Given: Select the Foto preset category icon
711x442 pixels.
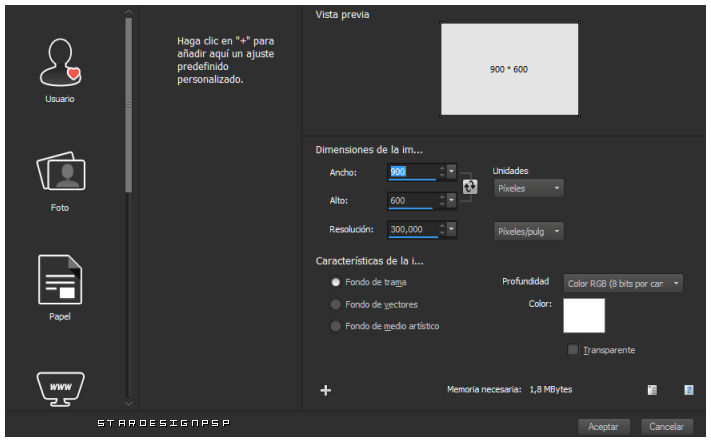Looking at the screenshot, I should (x=61, y=171).
